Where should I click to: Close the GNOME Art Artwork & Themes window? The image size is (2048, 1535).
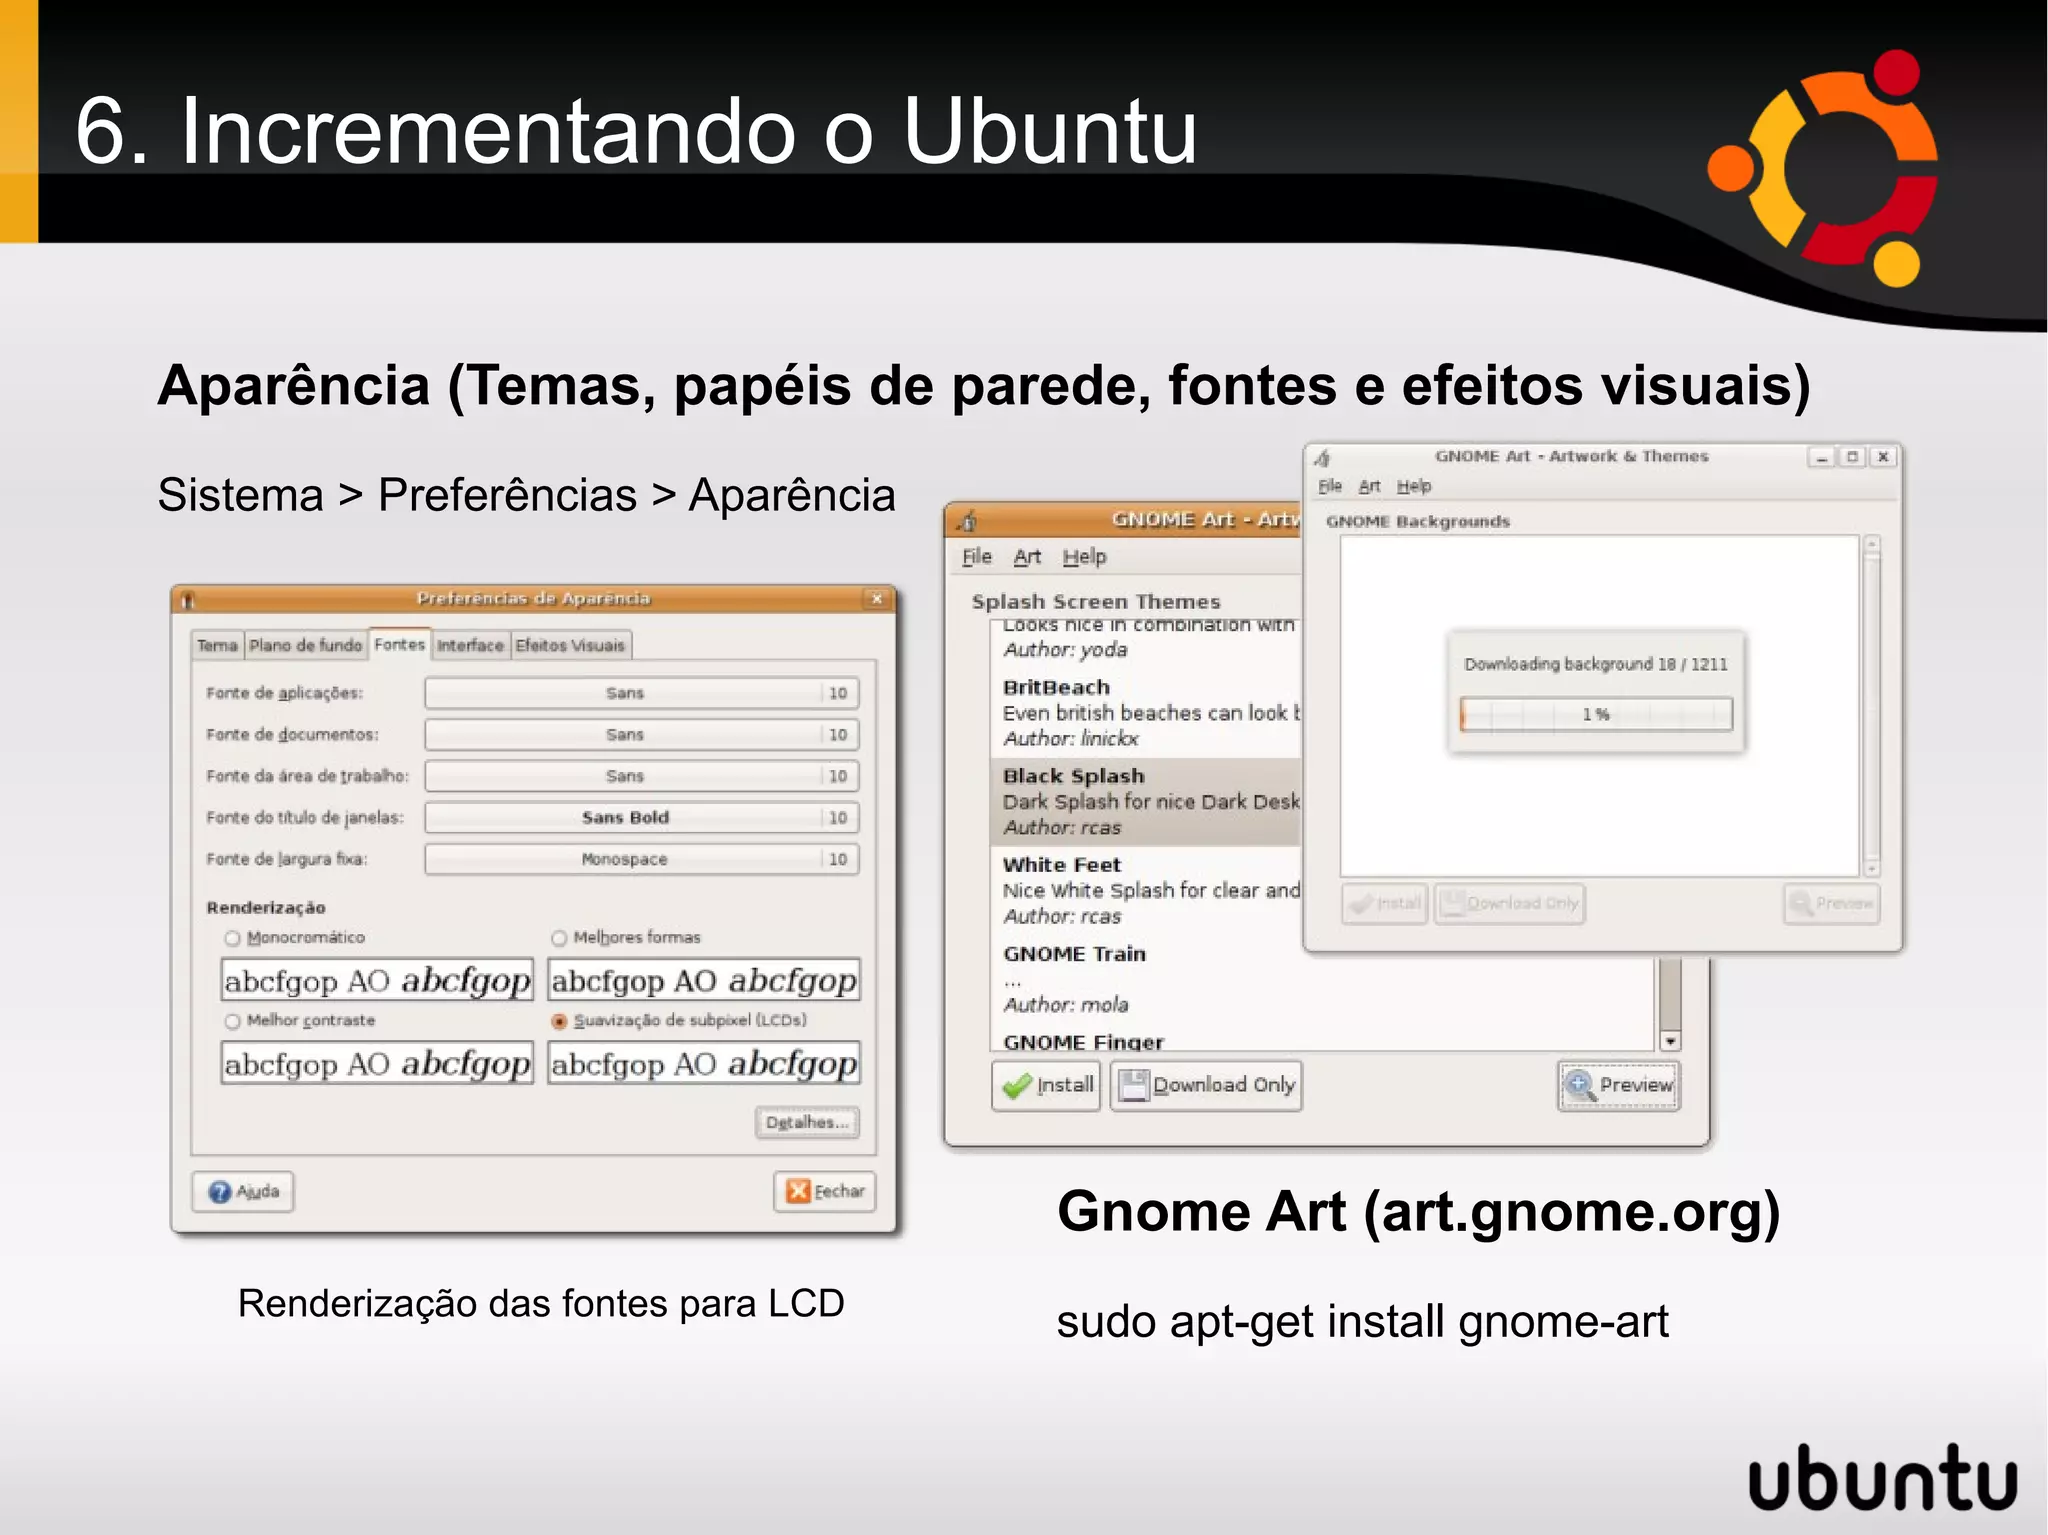[1883, 457]
